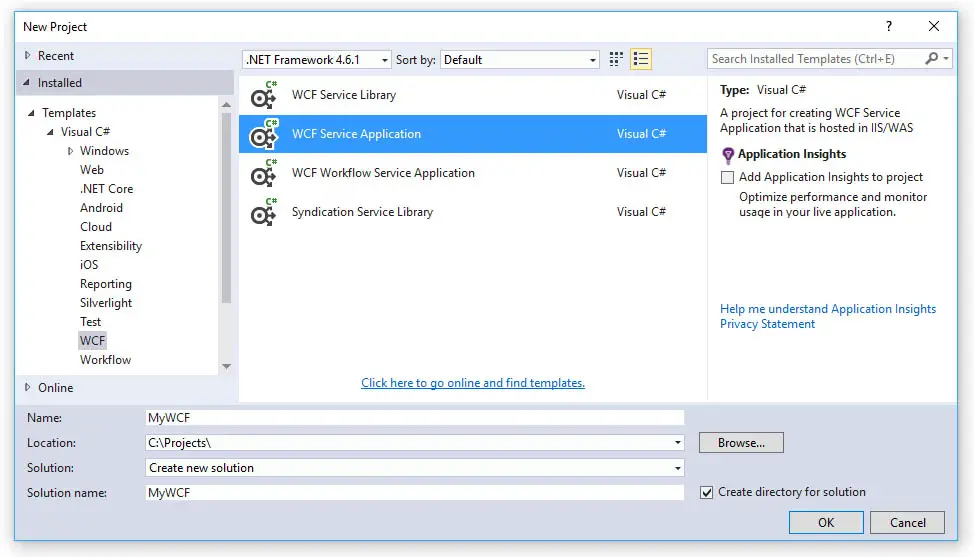Click the WCF Service Library template icon
Image resolution: width=974 pixels, height=557 pixels.
click(x=264, y=95)
